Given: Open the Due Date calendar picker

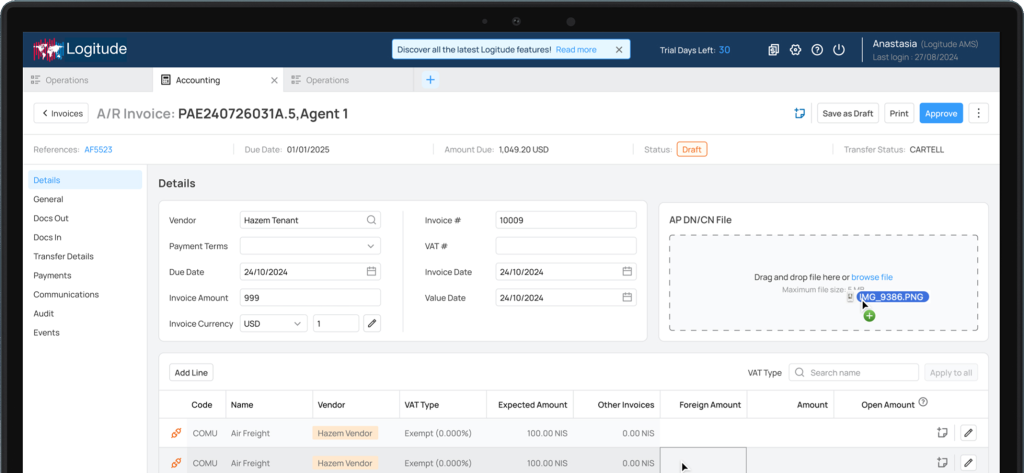Looking at the screenshot, I should pyautogui.click(x=371, y=272).
